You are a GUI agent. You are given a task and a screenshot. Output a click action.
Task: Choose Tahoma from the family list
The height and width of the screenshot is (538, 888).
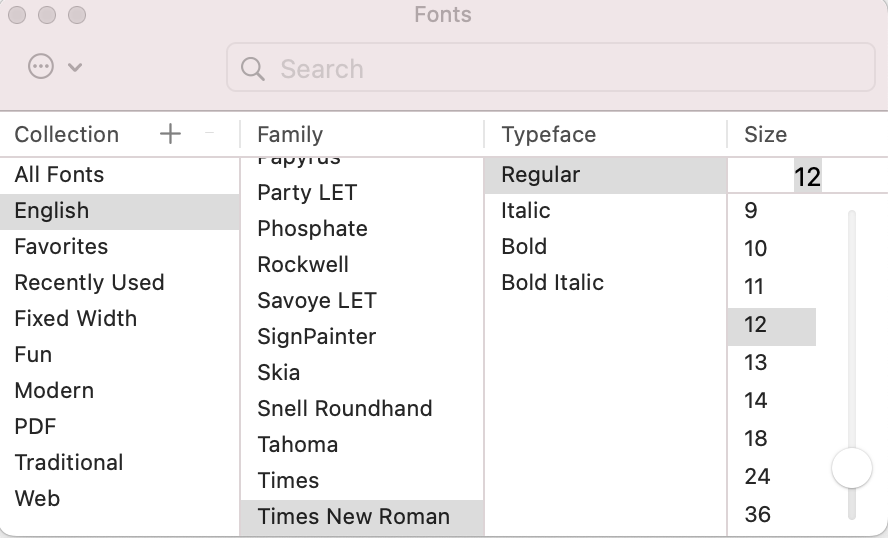pos(298,445)
